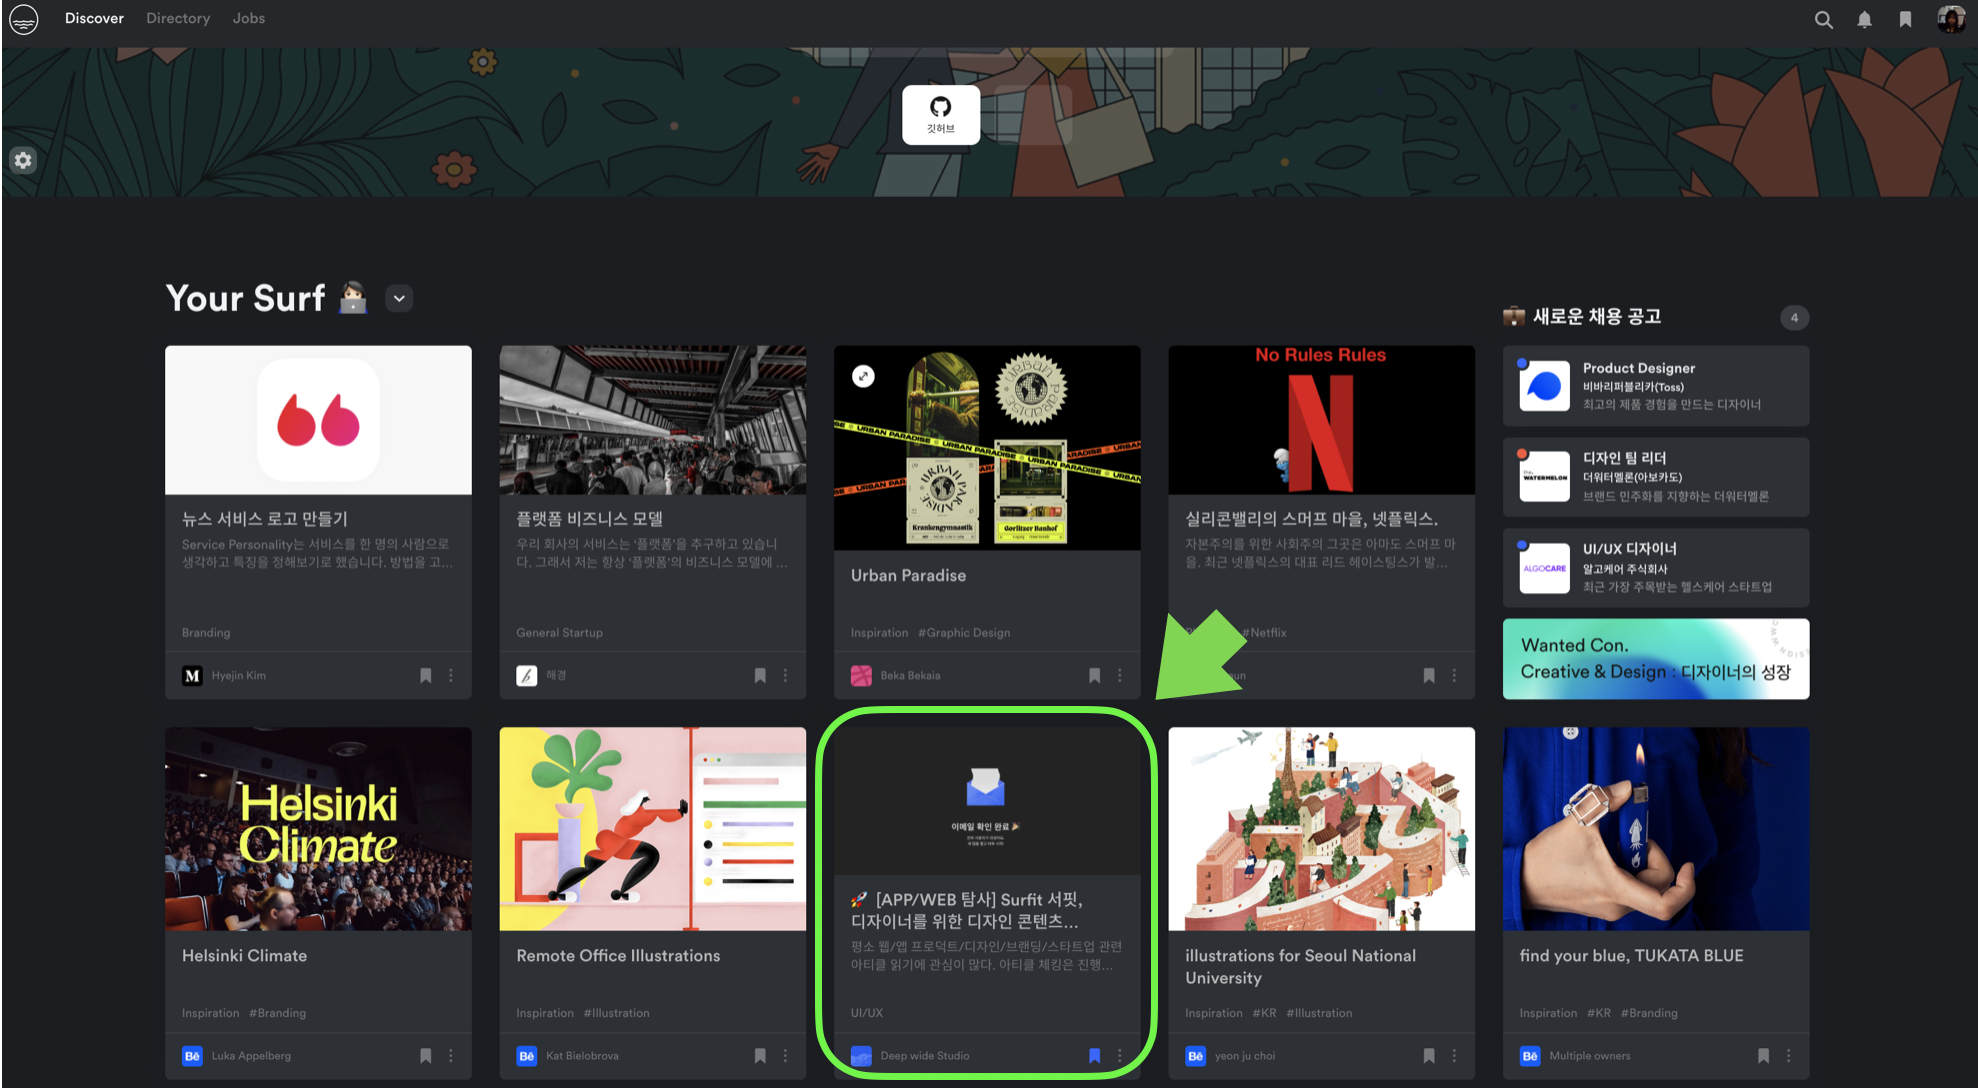Click the Surf logo icon
This screenshot has height=1088, width=1978.
click(23, 19)
